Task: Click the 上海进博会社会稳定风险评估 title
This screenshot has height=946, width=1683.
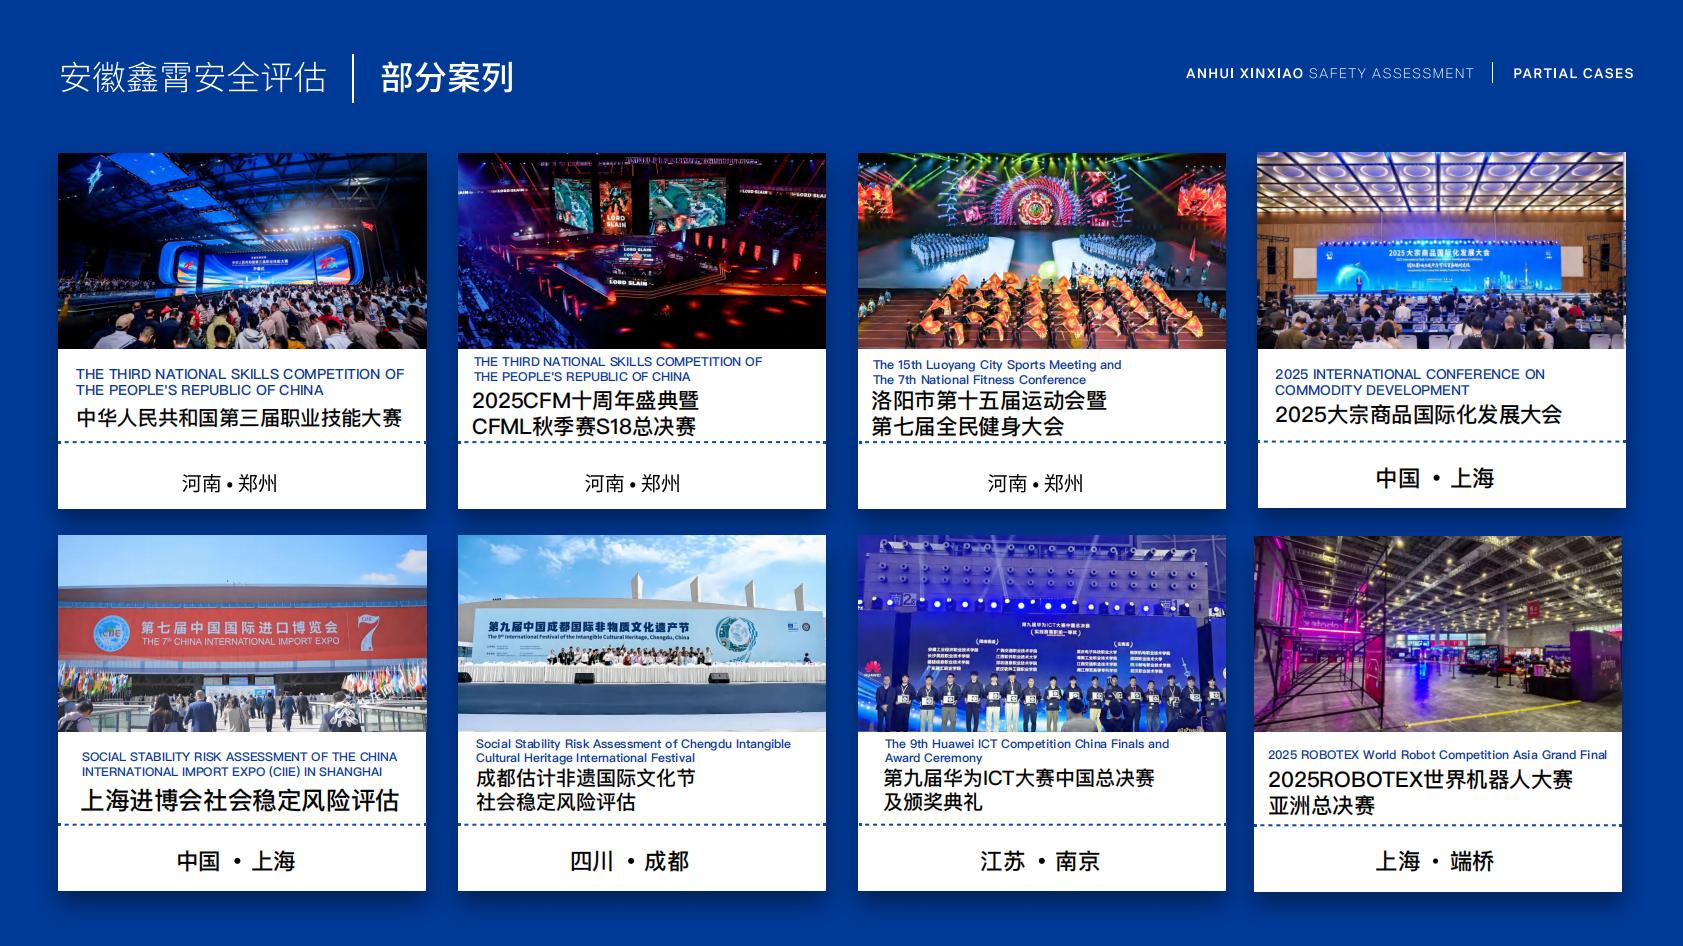Action: pyautogui.click(x=240, y=801)
